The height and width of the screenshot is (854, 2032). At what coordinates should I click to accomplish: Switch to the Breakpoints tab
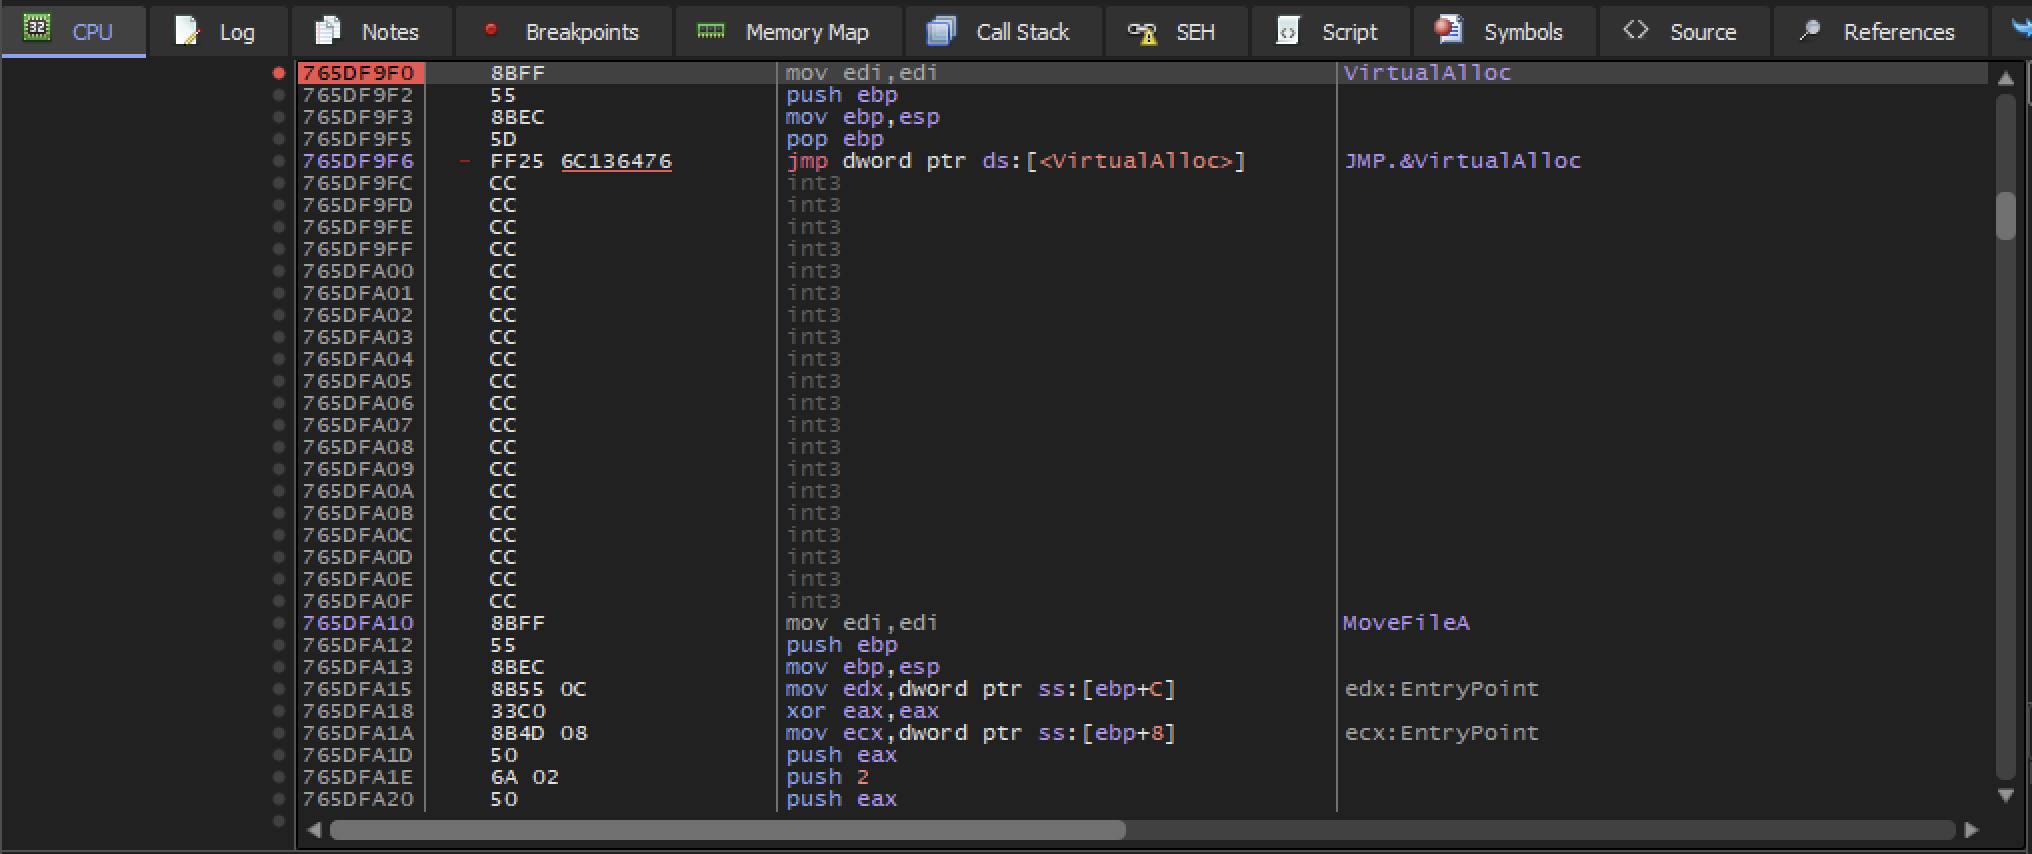point(564,31)
